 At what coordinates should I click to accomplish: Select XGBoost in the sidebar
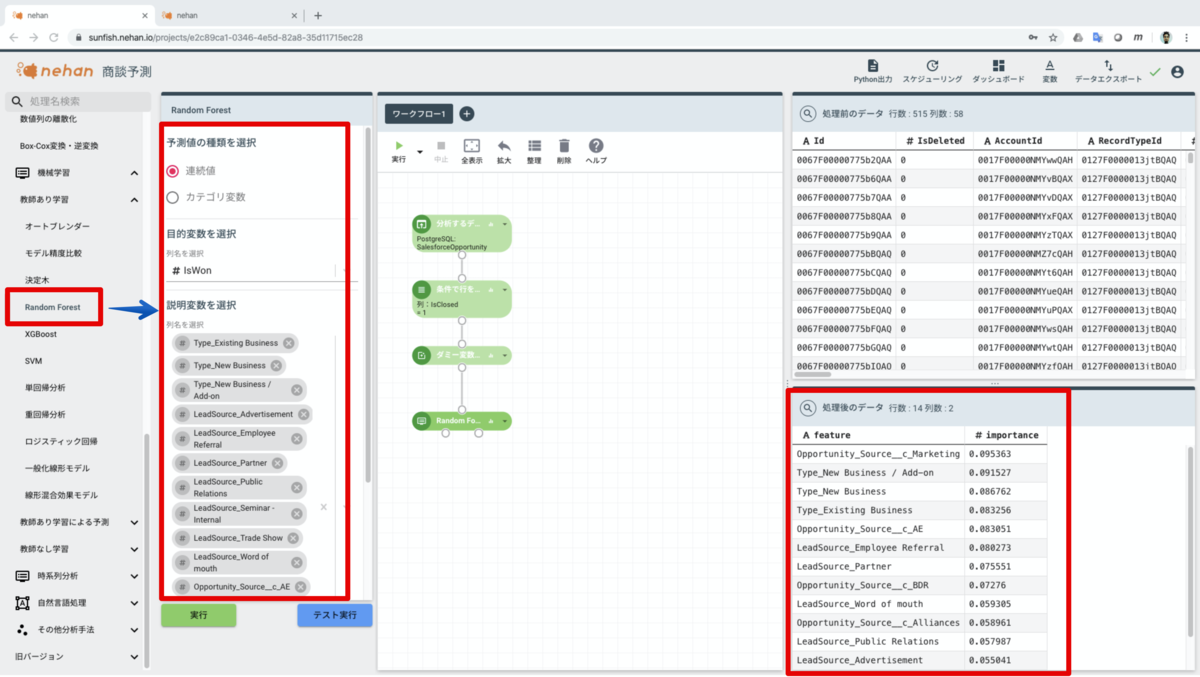pyautogui.click(x=41, y=334)
